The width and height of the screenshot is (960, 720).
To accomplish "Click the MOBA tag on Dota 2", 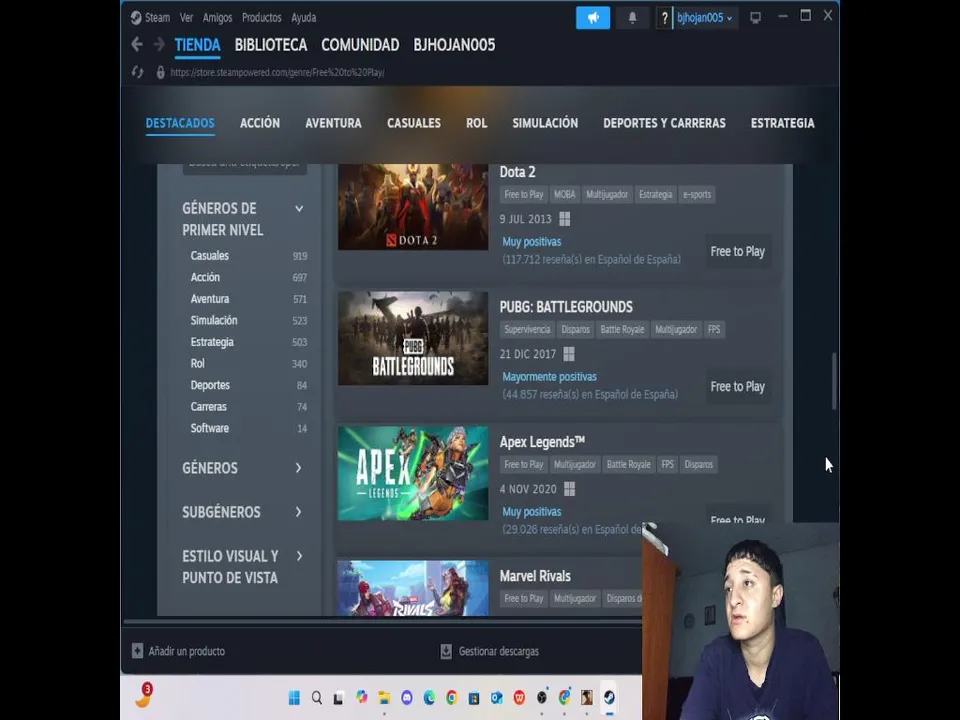I will pos(564,195).
